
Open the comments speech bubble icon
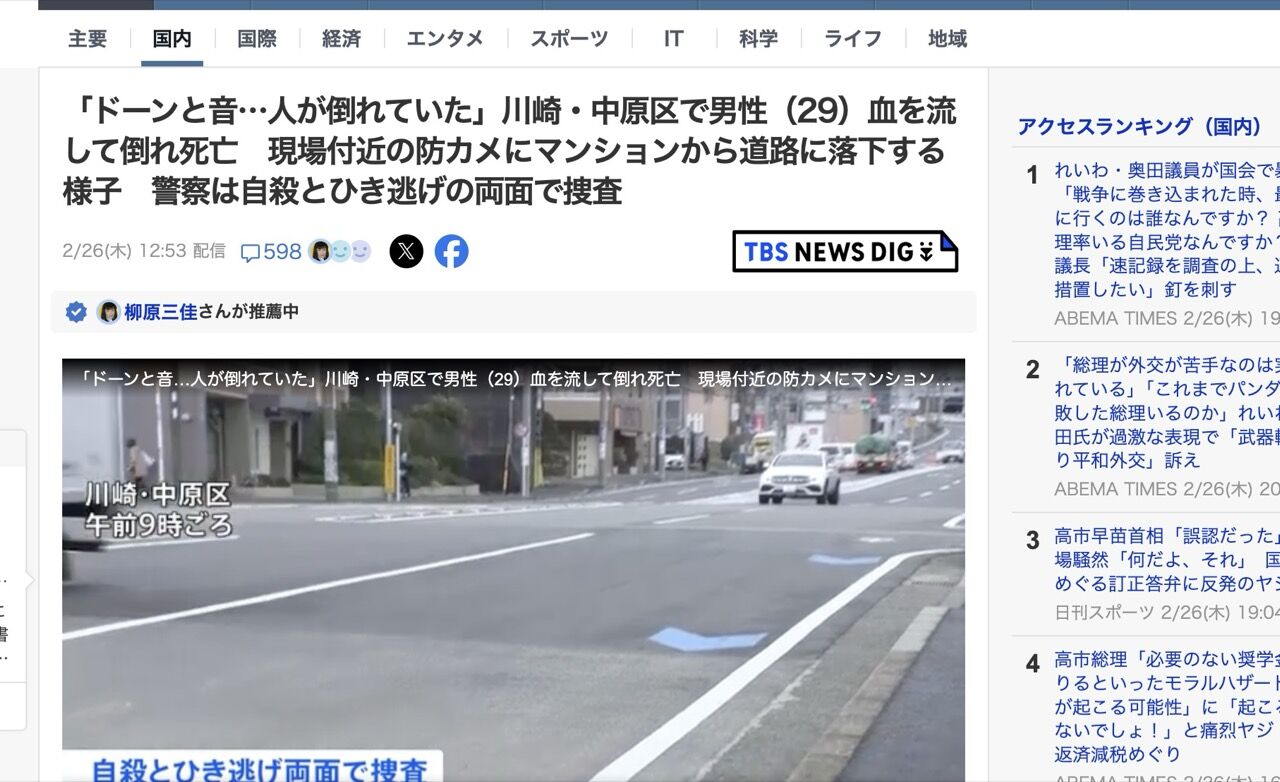pyautogui.click(x=250, y=253)
